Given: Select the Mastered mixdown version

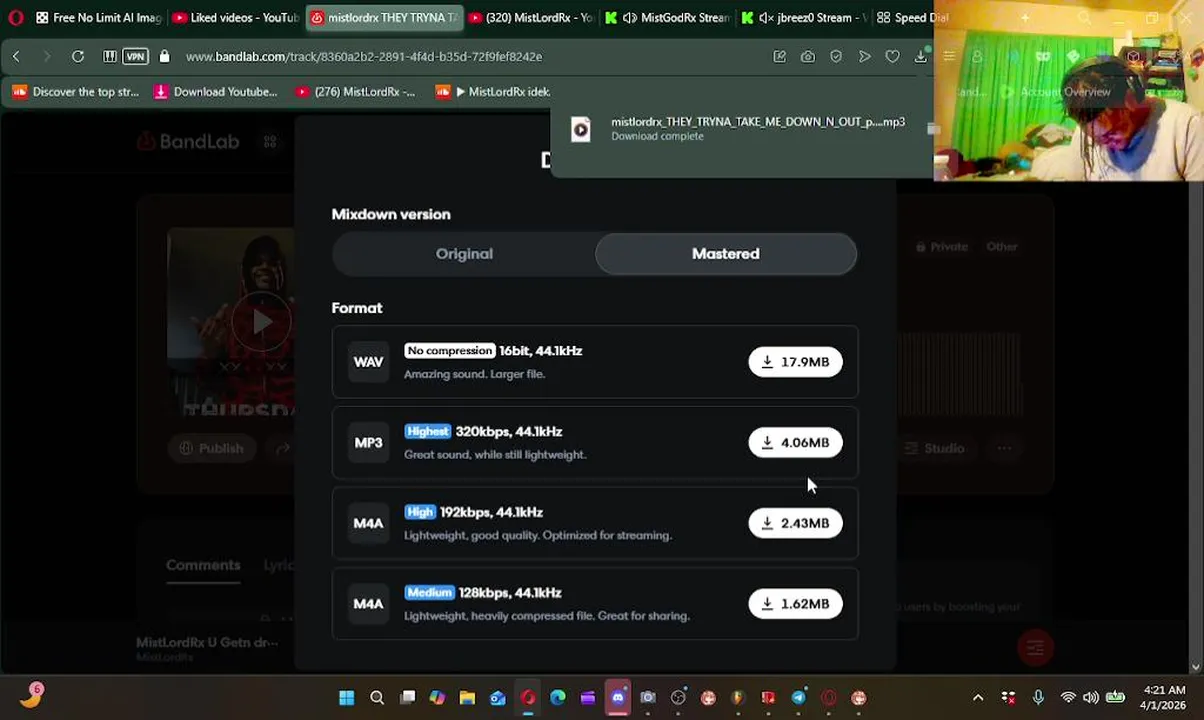Looking at the screenshot, I should (725, 254).
